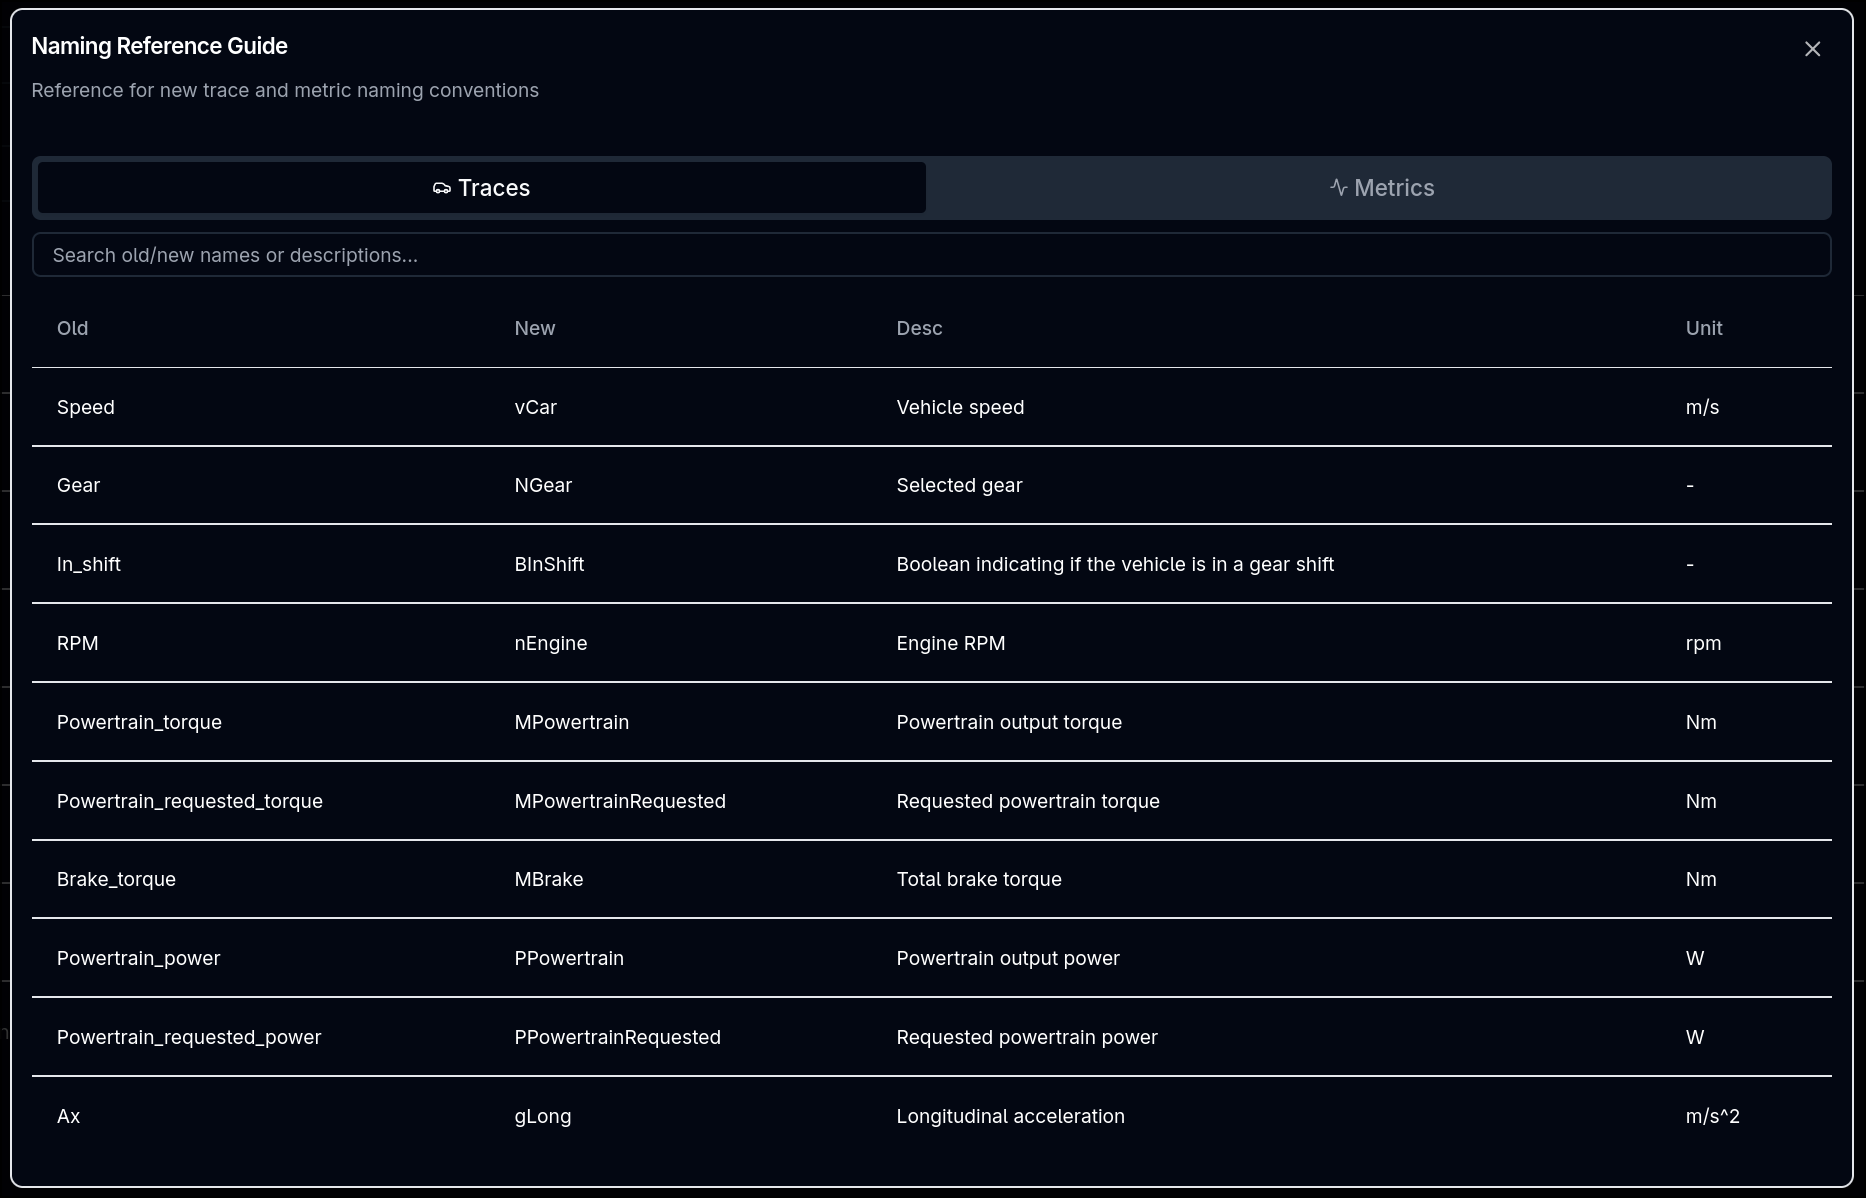Click the activity icon on Metrics tab

(1338, 188)
